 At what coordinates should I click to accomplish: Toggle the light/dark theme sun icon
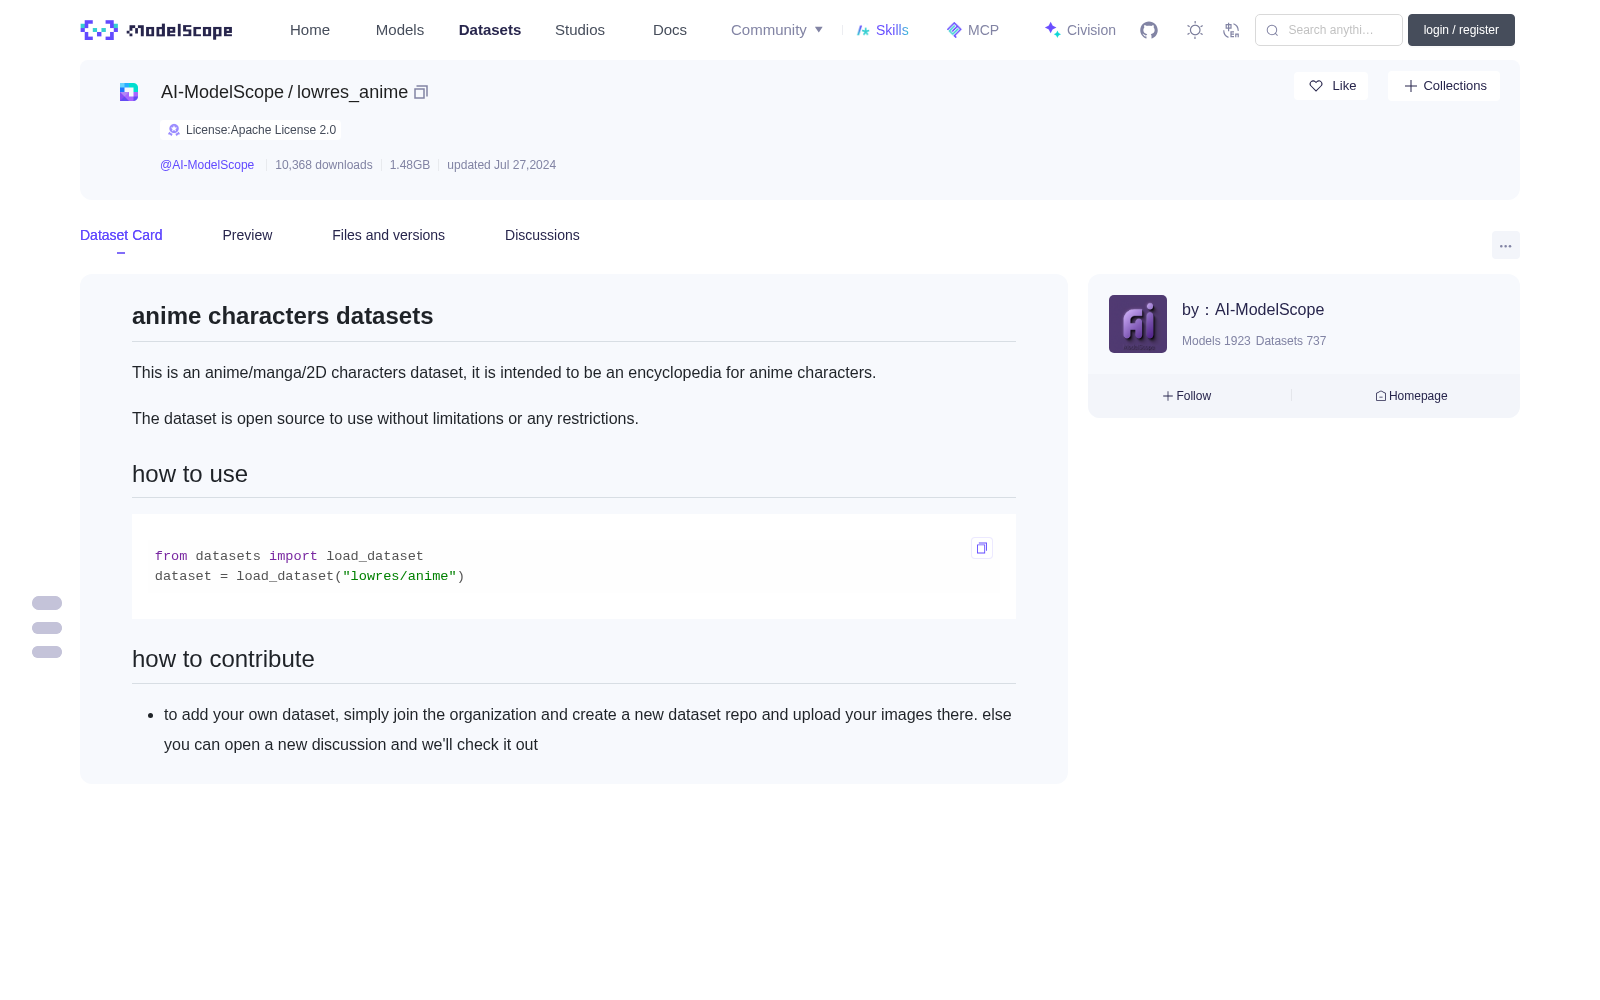[x=1195, y=30]
